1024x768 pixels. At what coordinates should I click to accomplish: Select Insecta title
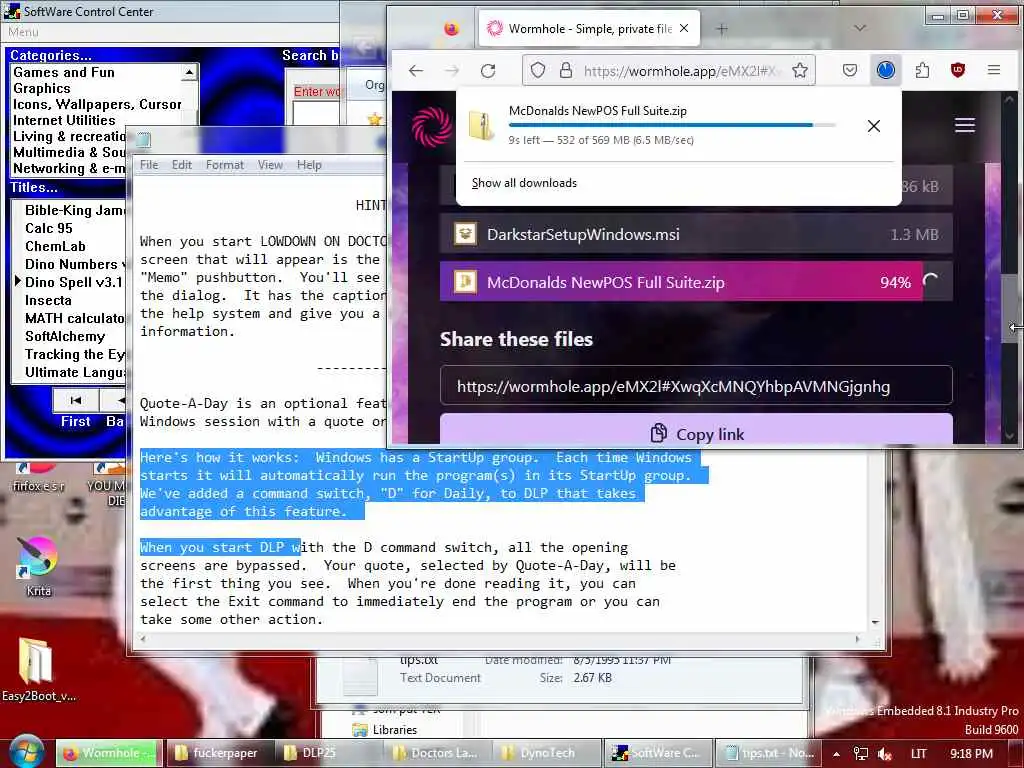coord(48,300)
